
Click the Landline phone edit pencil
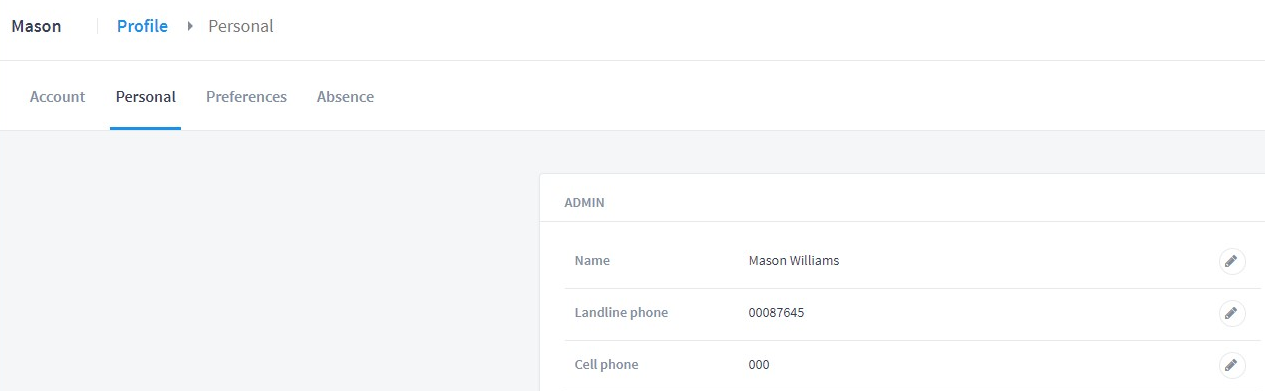coord(1232,313)
